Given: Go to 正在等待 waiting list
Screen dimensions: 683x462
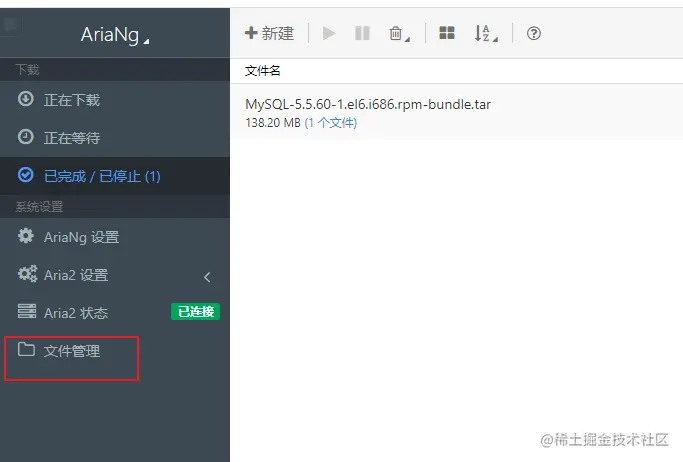Looking at the screenshot, I should (x=115, y=138).
